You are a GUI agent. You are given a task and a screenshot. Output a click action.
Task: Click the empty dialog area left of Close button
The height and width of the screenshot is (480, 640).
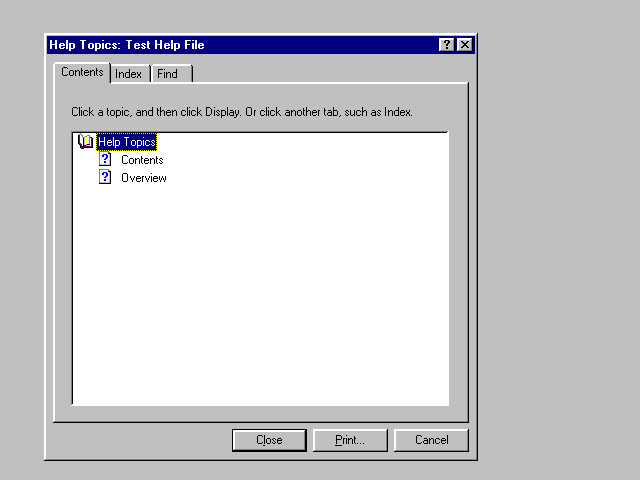click(x=140, y=440)
